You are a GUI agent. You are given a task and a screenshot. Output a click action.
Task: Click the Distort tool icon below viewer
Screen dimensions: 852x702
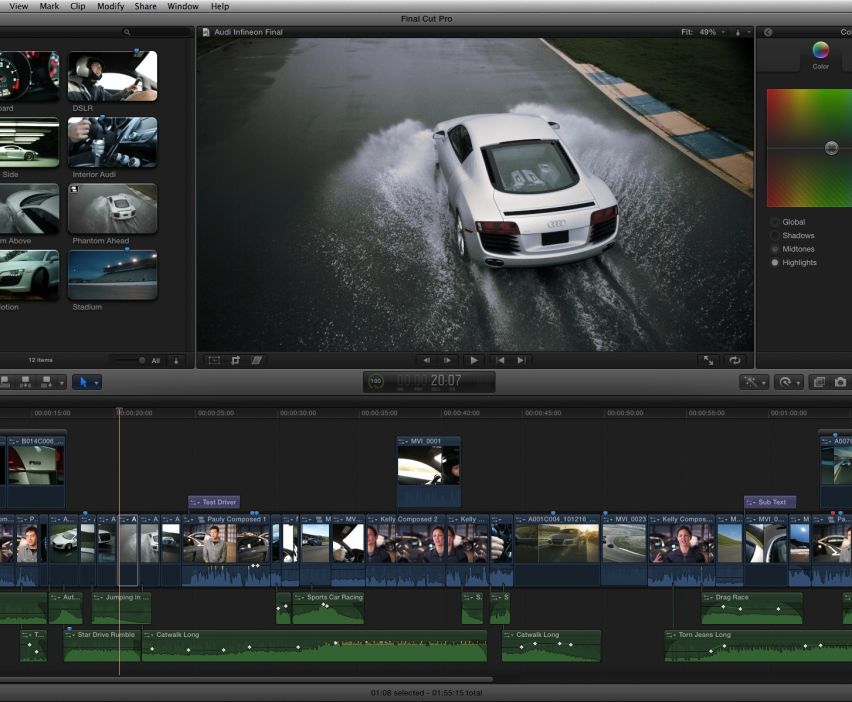click(257, 360)
